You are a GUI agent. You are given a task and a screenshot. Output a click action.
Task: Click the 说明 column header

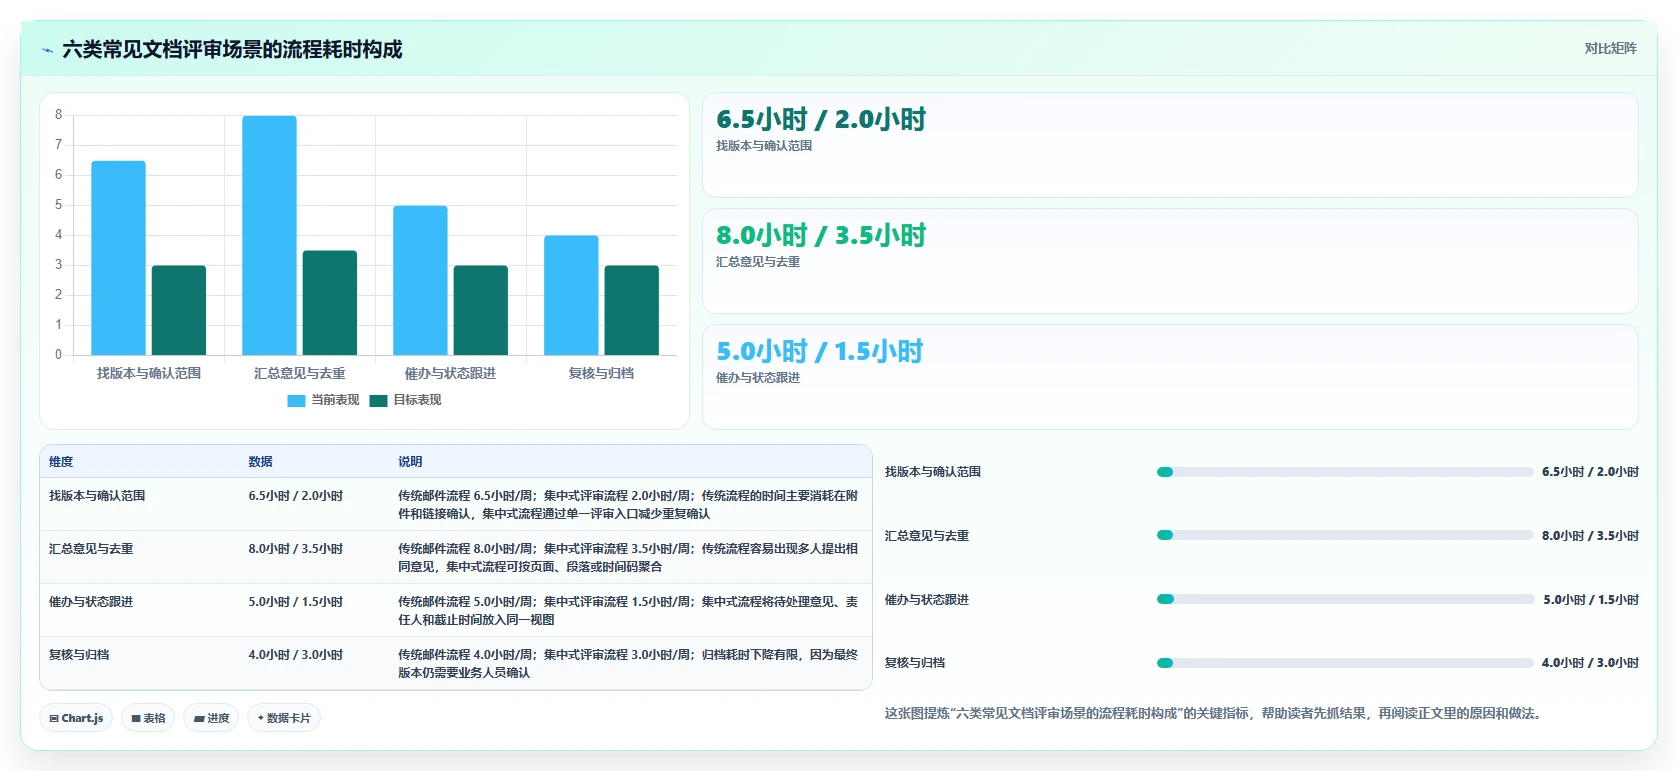click(x=410, y=462)
